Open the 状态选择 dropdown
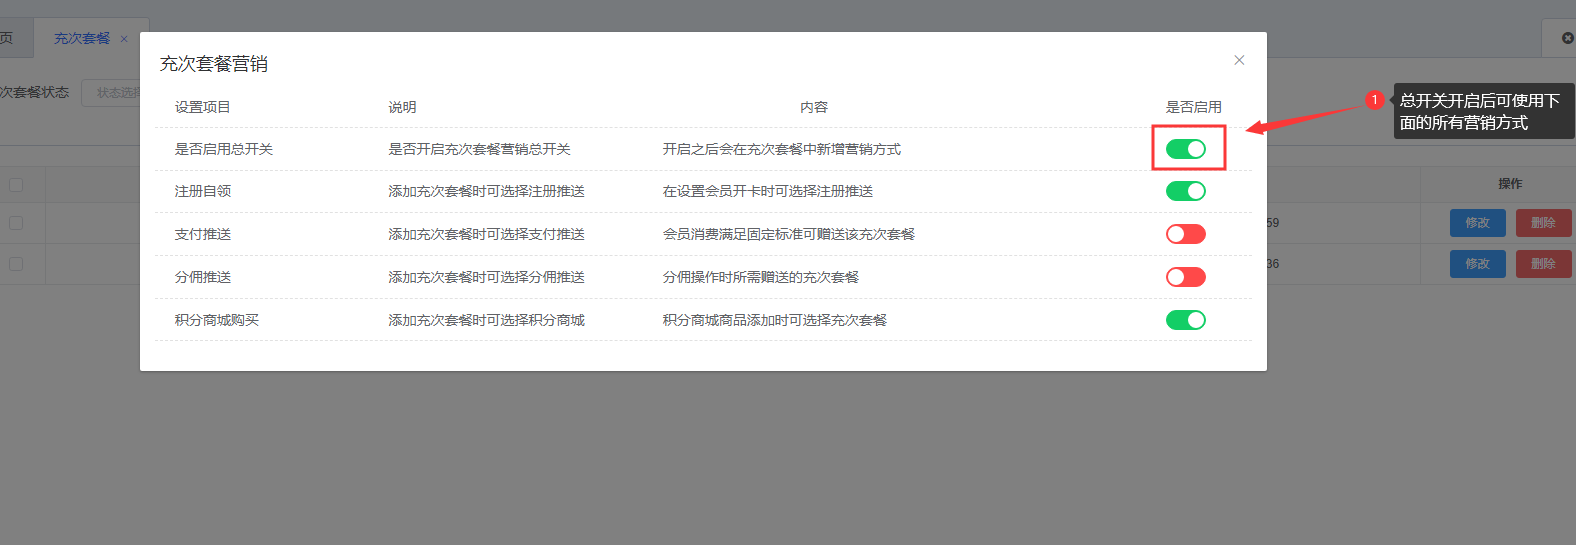 pos(111,92)
